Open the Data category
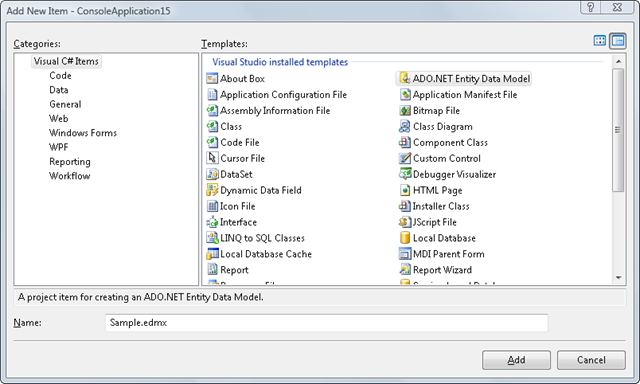The image size is (640, 384). pyautogui.click(x=59, y=90)
